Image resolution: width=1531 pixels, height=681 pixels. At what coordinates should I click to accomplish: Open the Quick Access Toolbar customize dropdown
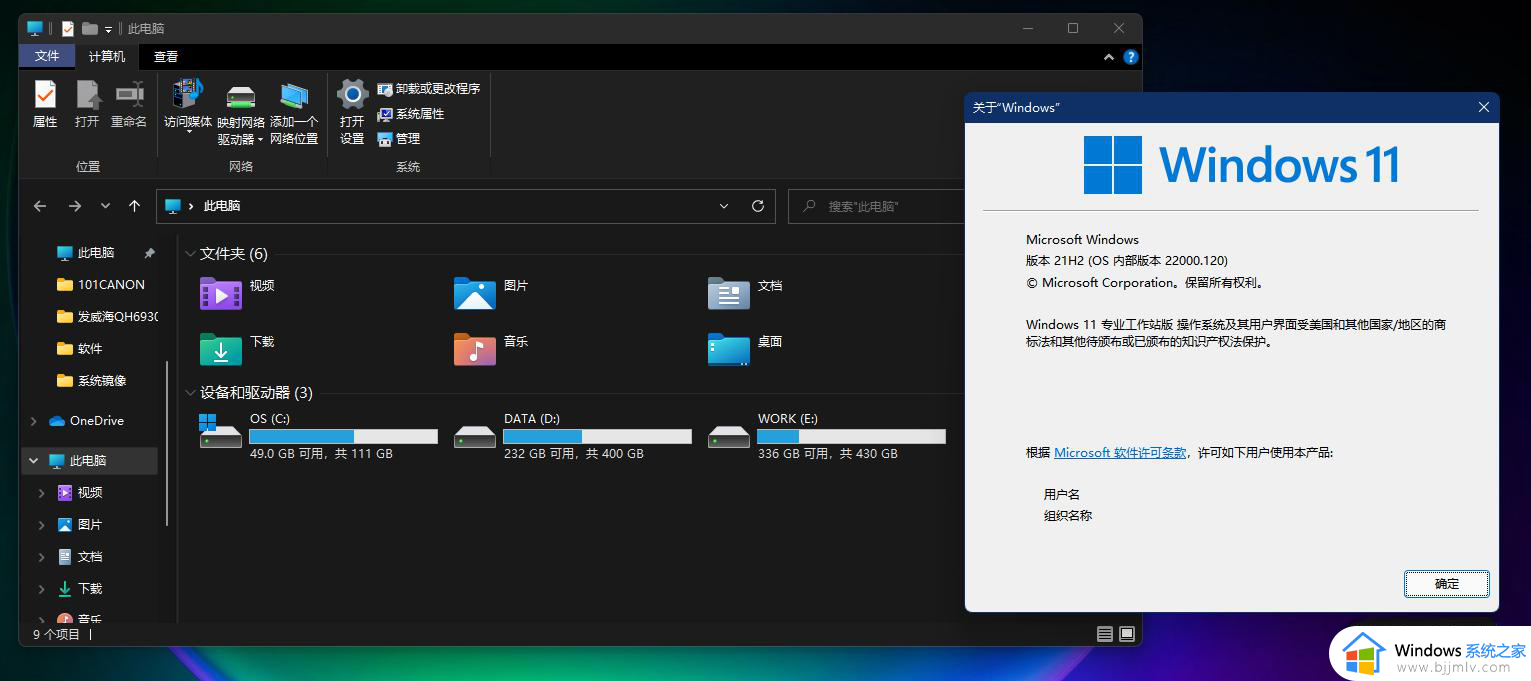108,30
